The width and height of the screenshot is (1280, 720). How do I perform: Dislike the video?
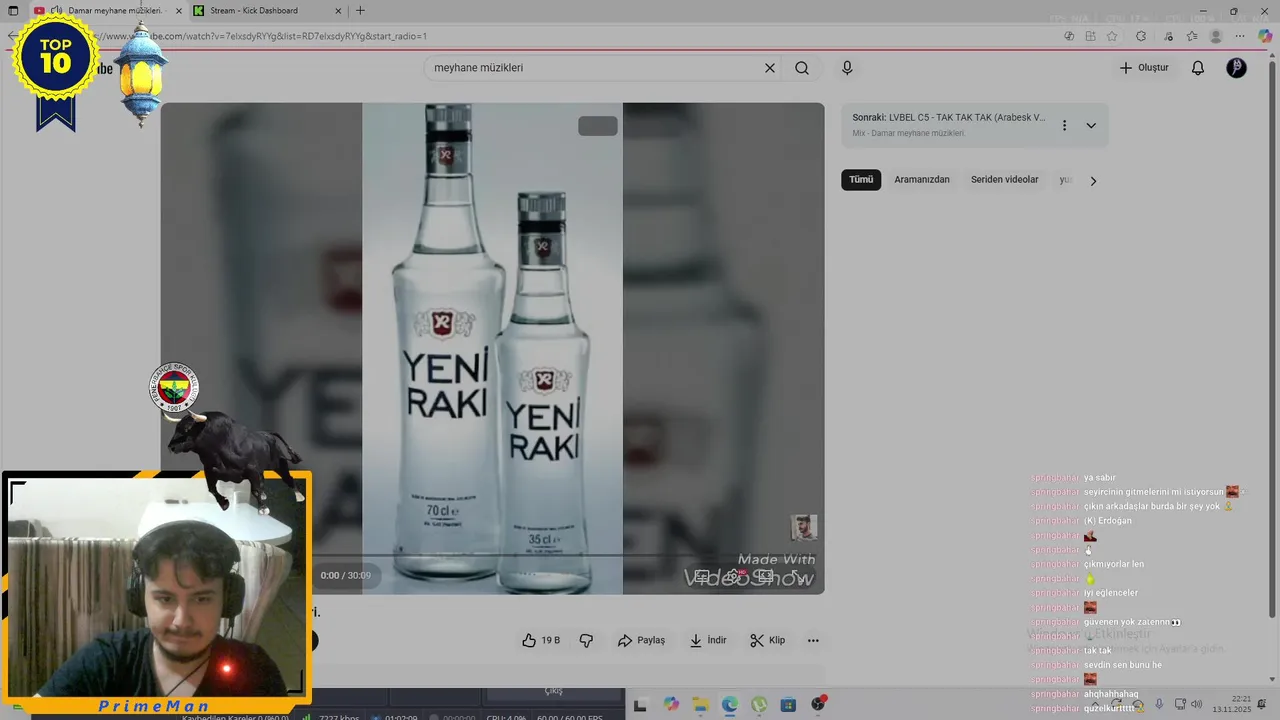click(586, 640)
